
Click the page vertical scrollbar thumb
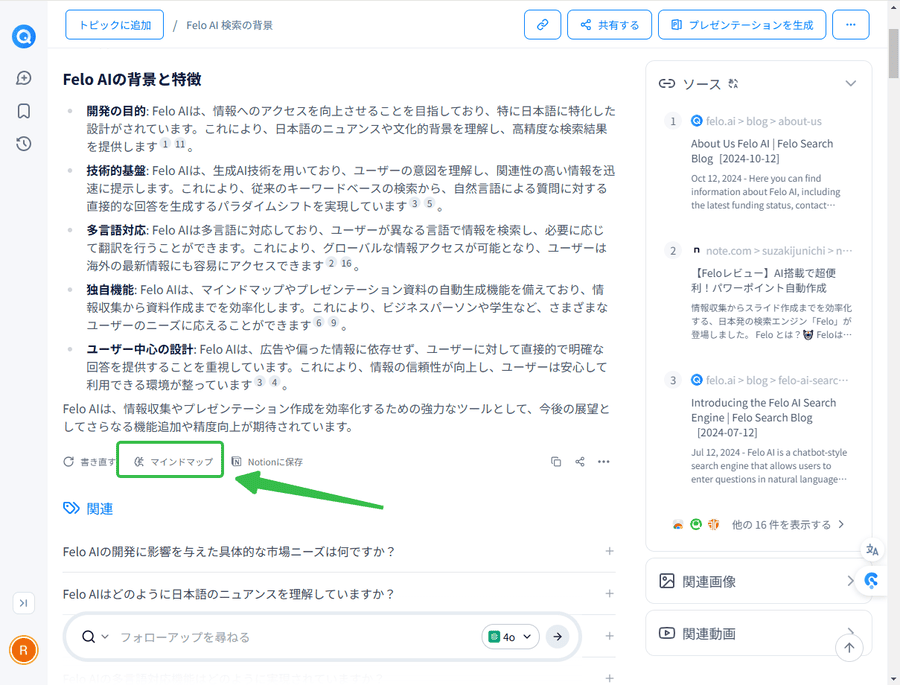click(894, 53)
